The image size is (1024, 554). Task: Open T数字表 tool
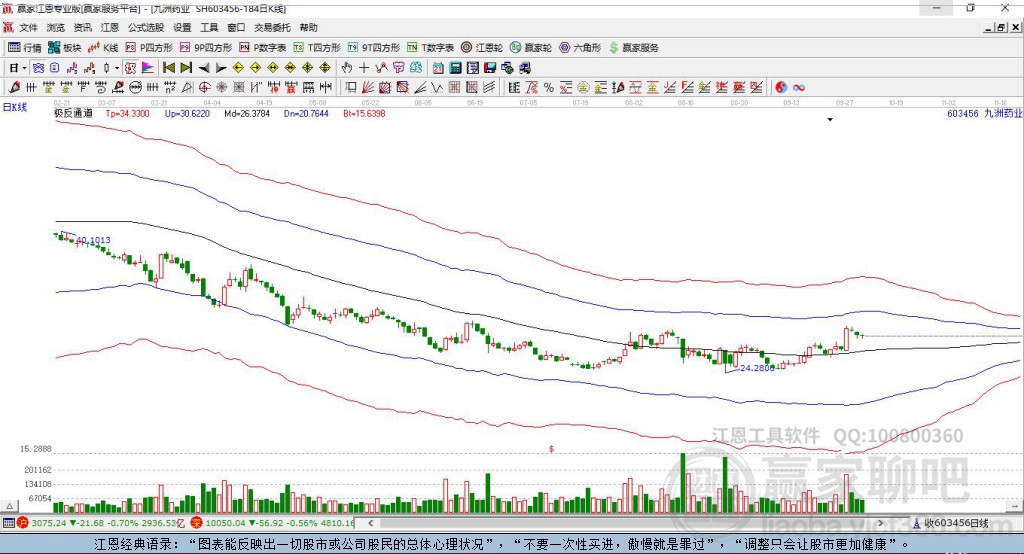click(x=430, y=48)
